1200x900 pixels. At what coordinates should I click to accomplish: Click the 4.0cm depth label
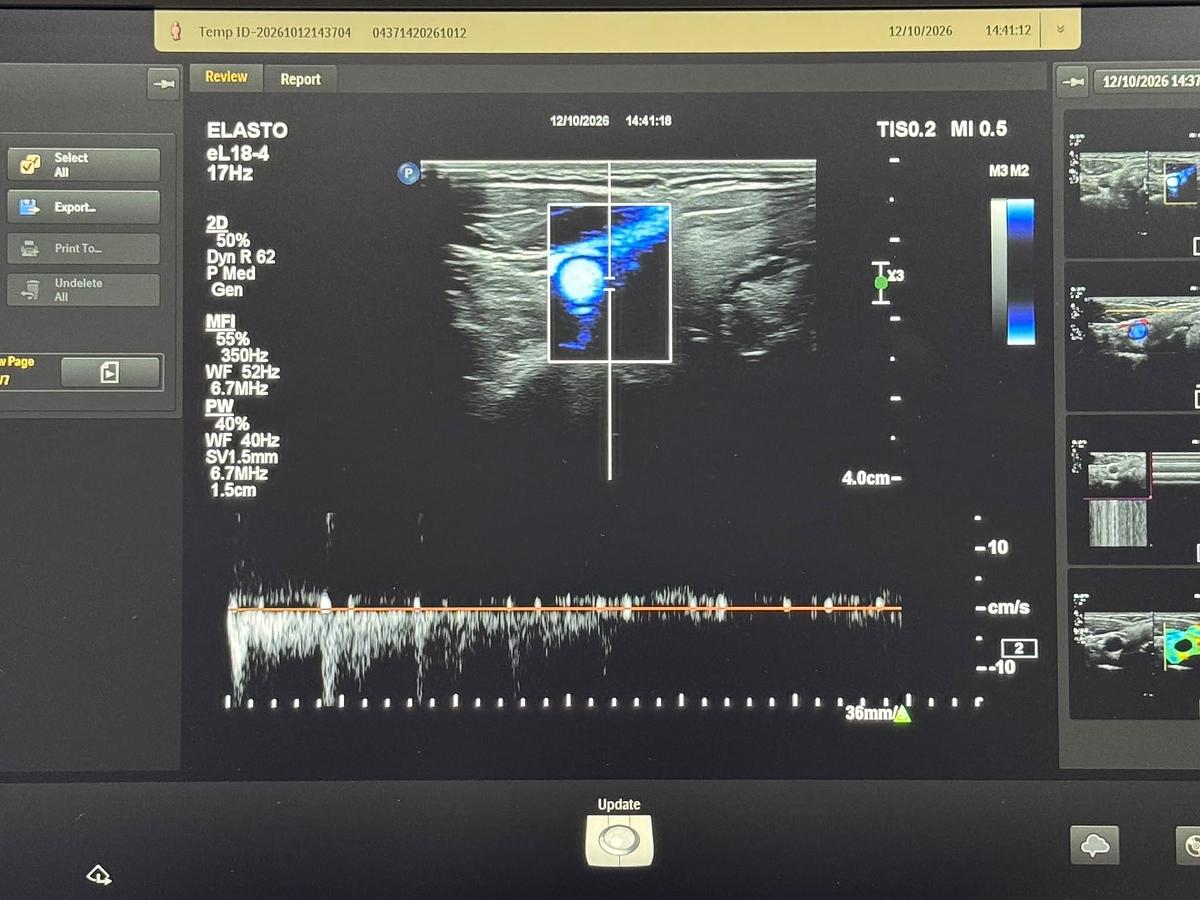click(x=865, y=478)
